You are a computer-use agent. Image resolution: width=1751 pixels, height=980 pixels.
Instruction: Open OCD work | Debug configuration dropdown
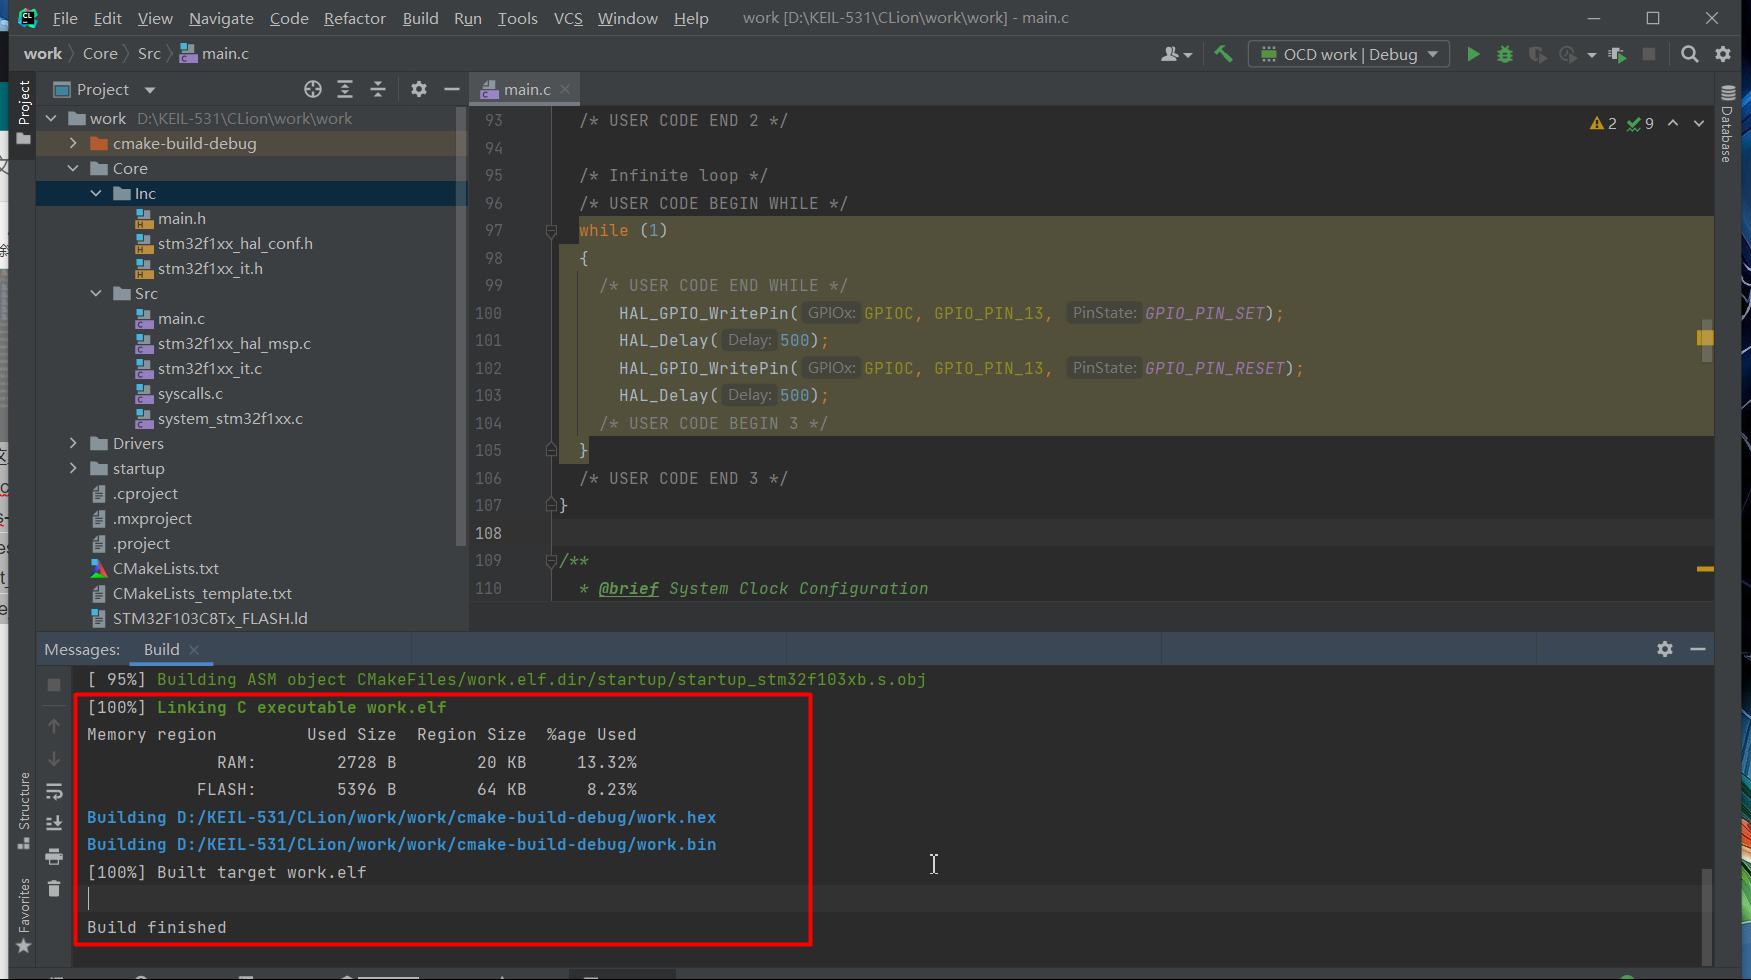(1349, 54)
